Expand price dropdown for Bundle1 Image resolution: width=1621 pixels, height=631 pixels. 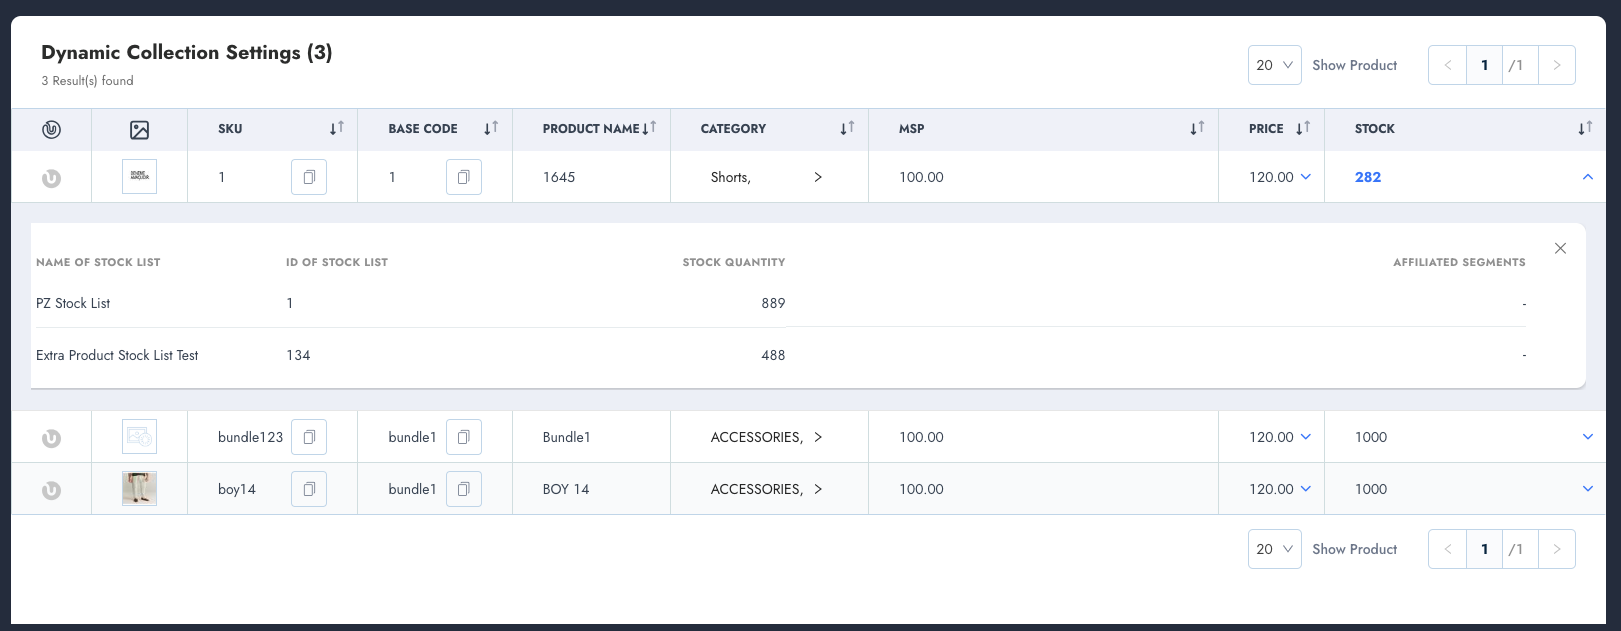click(x=1305, y=437)
